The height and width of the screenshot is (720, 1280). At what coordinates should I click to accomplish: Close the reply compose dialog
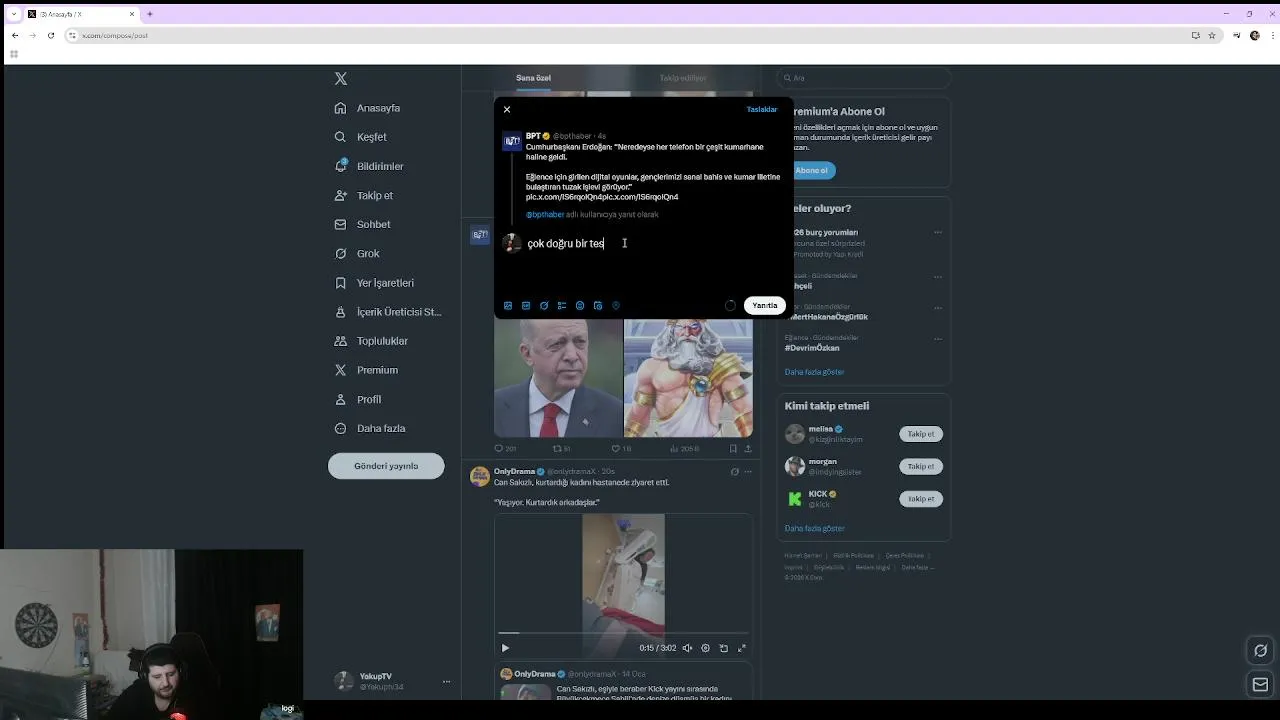(x=507, y=109)
